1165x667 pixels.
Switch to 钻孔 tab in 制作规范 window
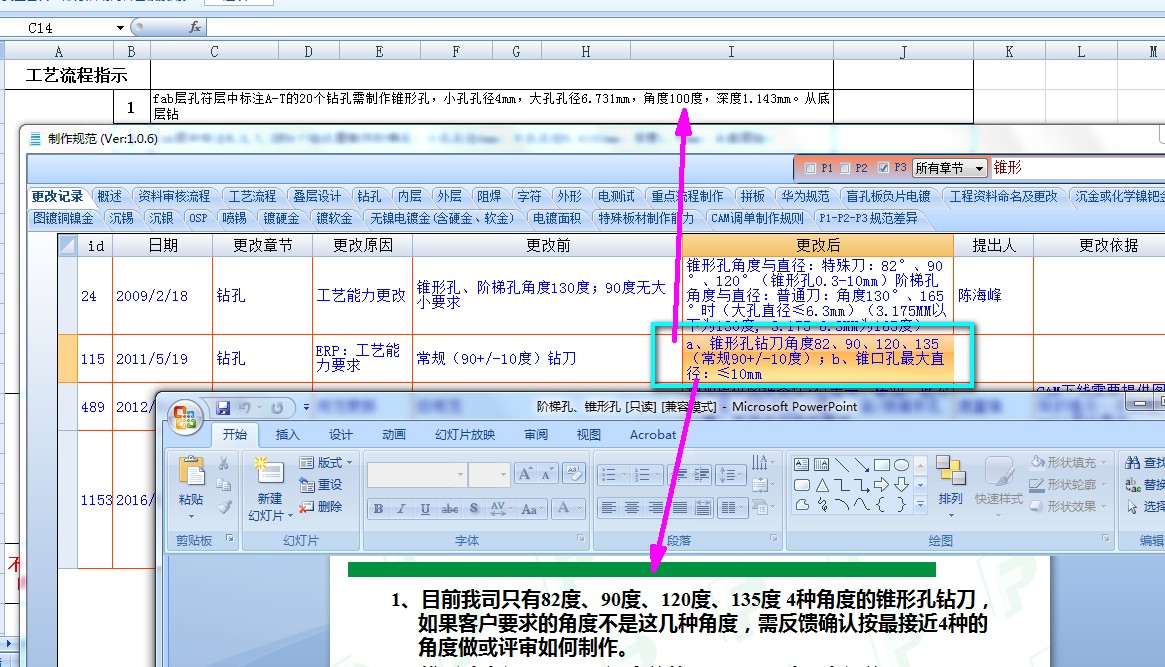click(x=369, y=197)
